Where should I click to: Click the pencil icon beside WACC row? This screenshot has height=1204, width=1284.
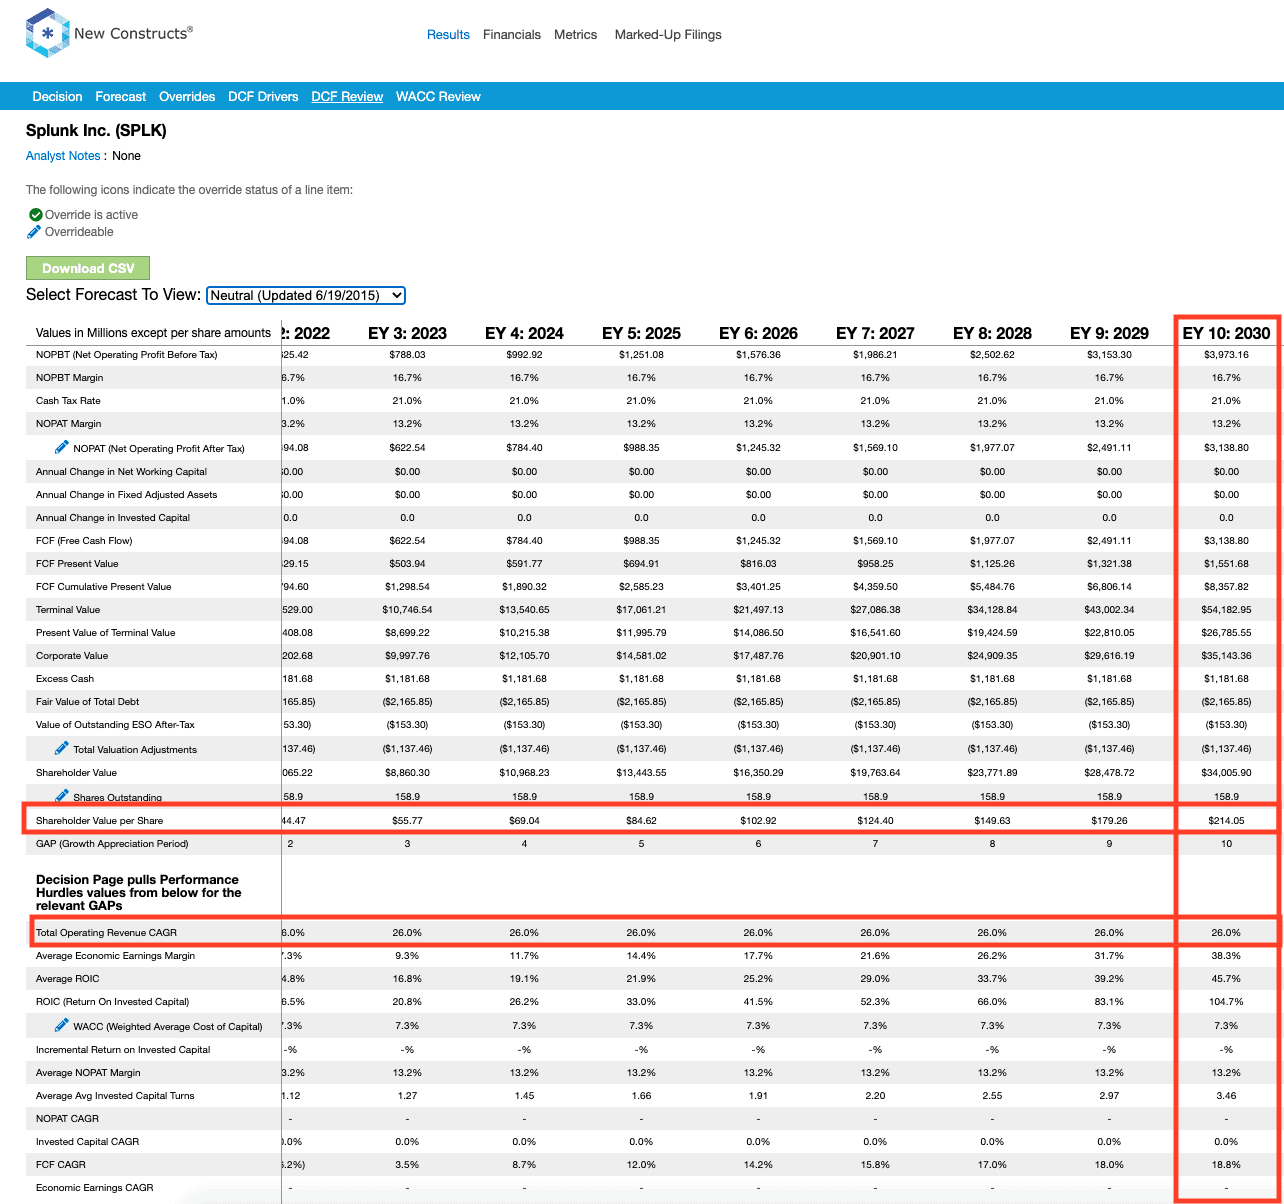62,1025
